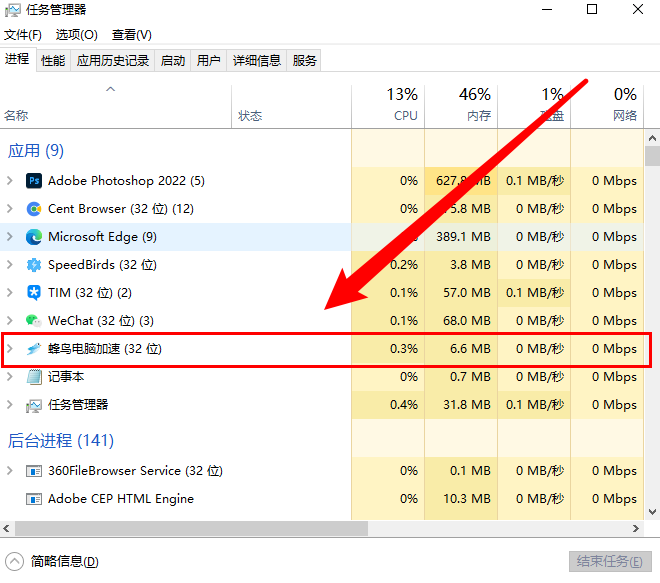Expand the Adobe Photoshop 2022 process group
Screen dimensions: 660x583
pyautogui.click(x=10, y=181)
